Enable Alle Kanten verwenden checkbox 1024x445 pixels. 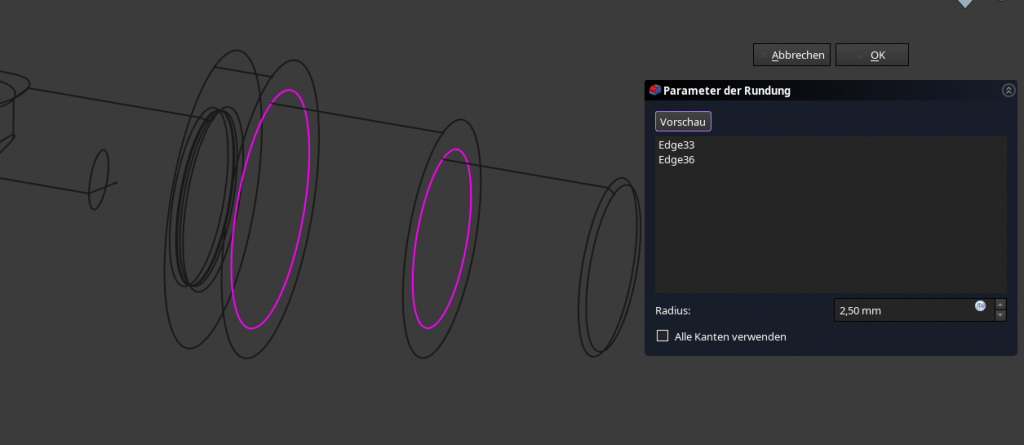tap(662, 337)
